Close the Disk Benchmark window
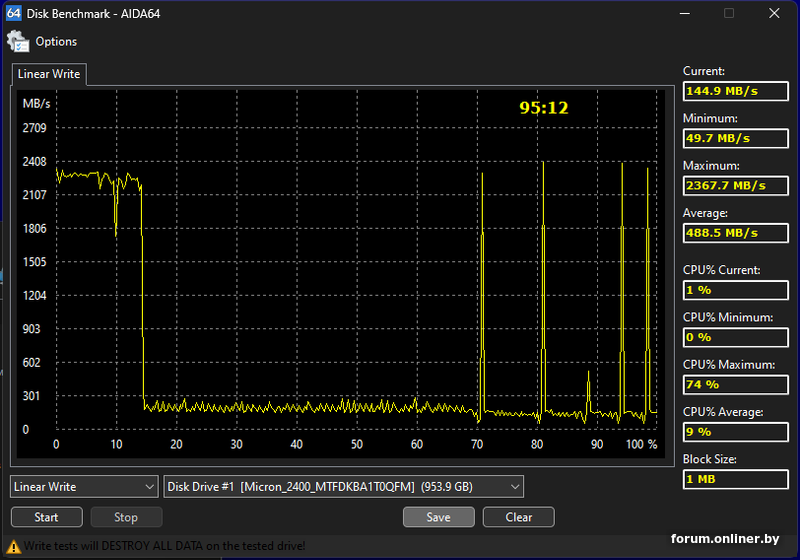The height and width of the screenshot is (560, 800). point(775,13)
